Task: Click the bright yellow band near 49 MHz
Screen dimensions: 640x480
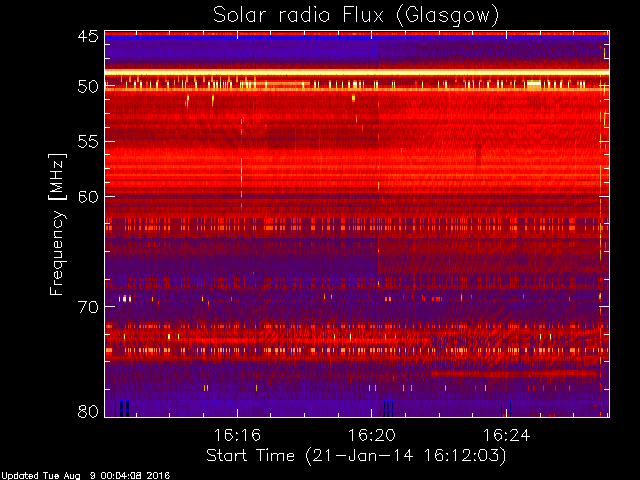Action: pos(357,73)
